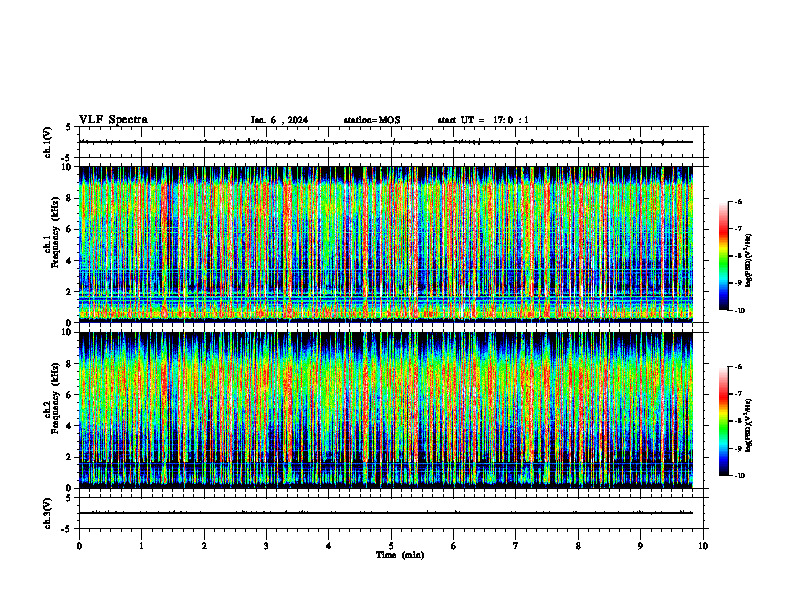The image size is (792, 612).
Task: Click the "-10" label on ch.2 color bar
Action: [739, 476]
